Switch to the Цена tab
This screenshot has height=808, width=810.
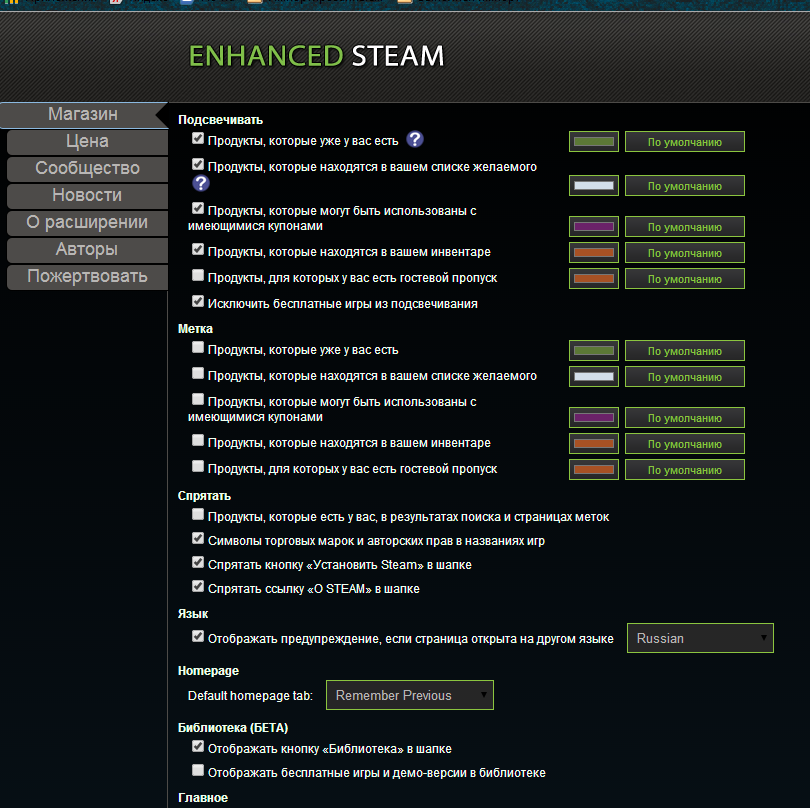(x=87, y=142)
